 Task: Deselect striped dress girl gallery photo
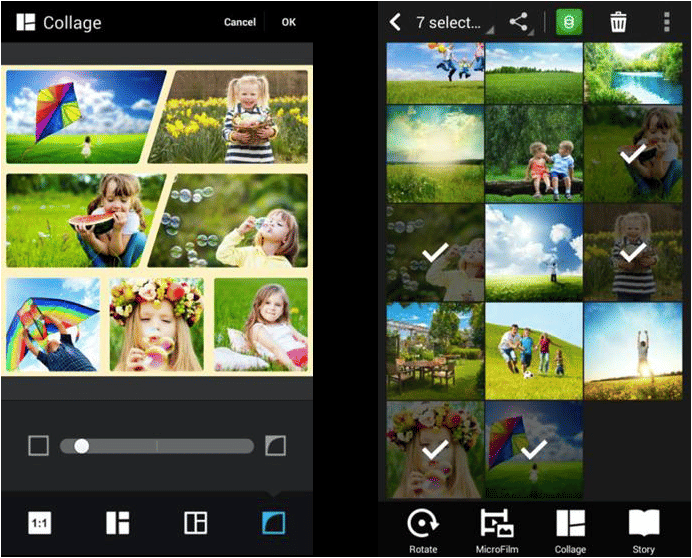pyautogui.click(x=633, y=253)
